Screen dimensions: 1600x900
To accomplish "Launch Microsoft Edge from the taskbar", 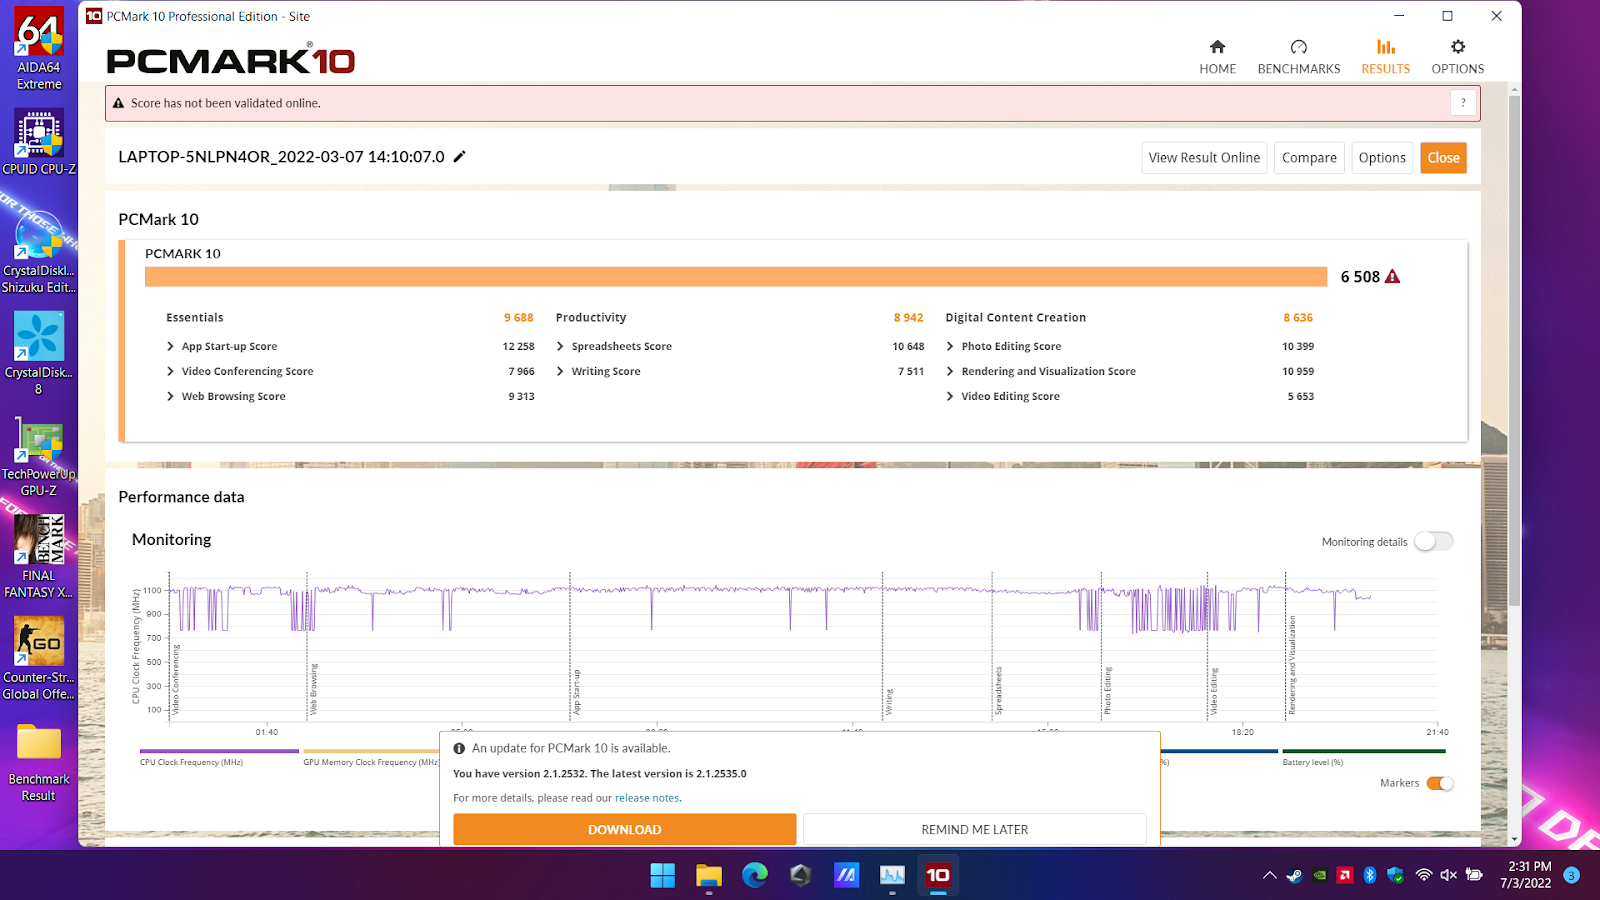I will pyautogui.click(x=755, y=876).
